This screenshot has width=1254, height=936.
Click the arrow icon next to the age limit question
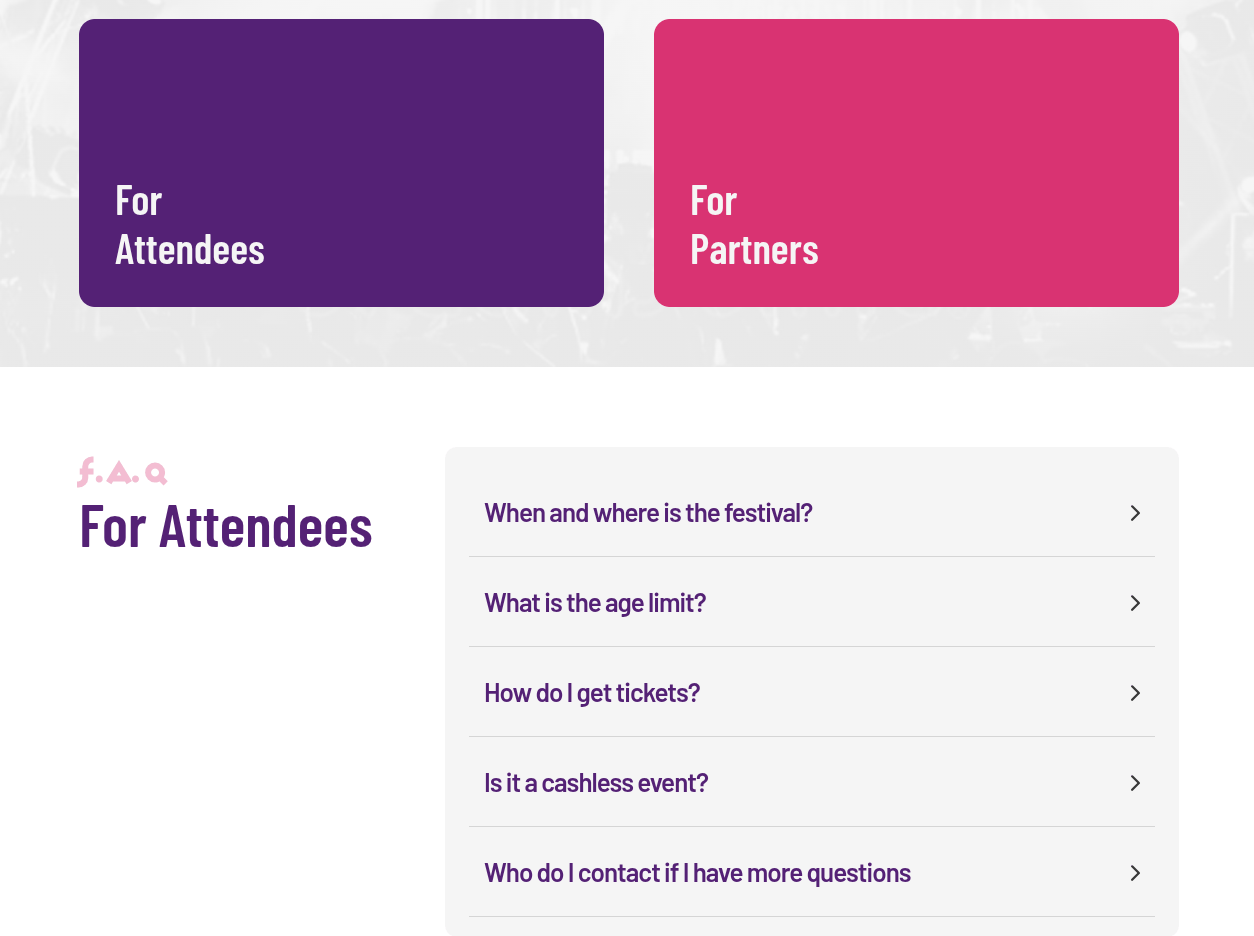[x=1135, y=603]
